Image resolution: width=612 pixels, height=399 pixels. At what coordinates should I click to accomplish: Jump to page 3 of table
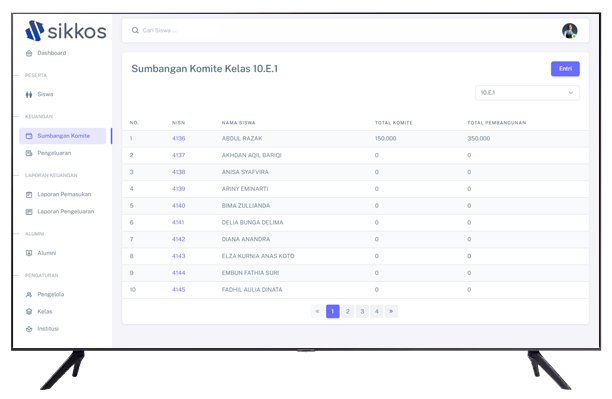[362, 311]
